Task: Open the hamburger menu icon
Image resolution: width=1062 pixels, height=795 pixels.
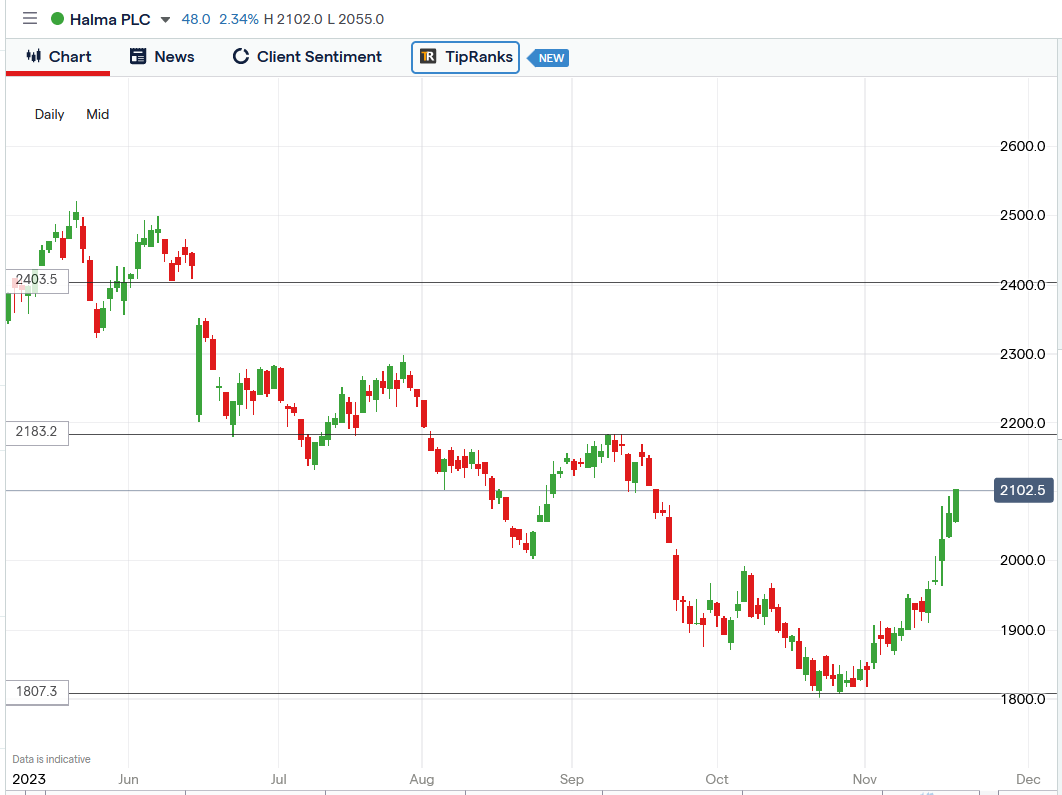Action: click(x=30, y=18)
